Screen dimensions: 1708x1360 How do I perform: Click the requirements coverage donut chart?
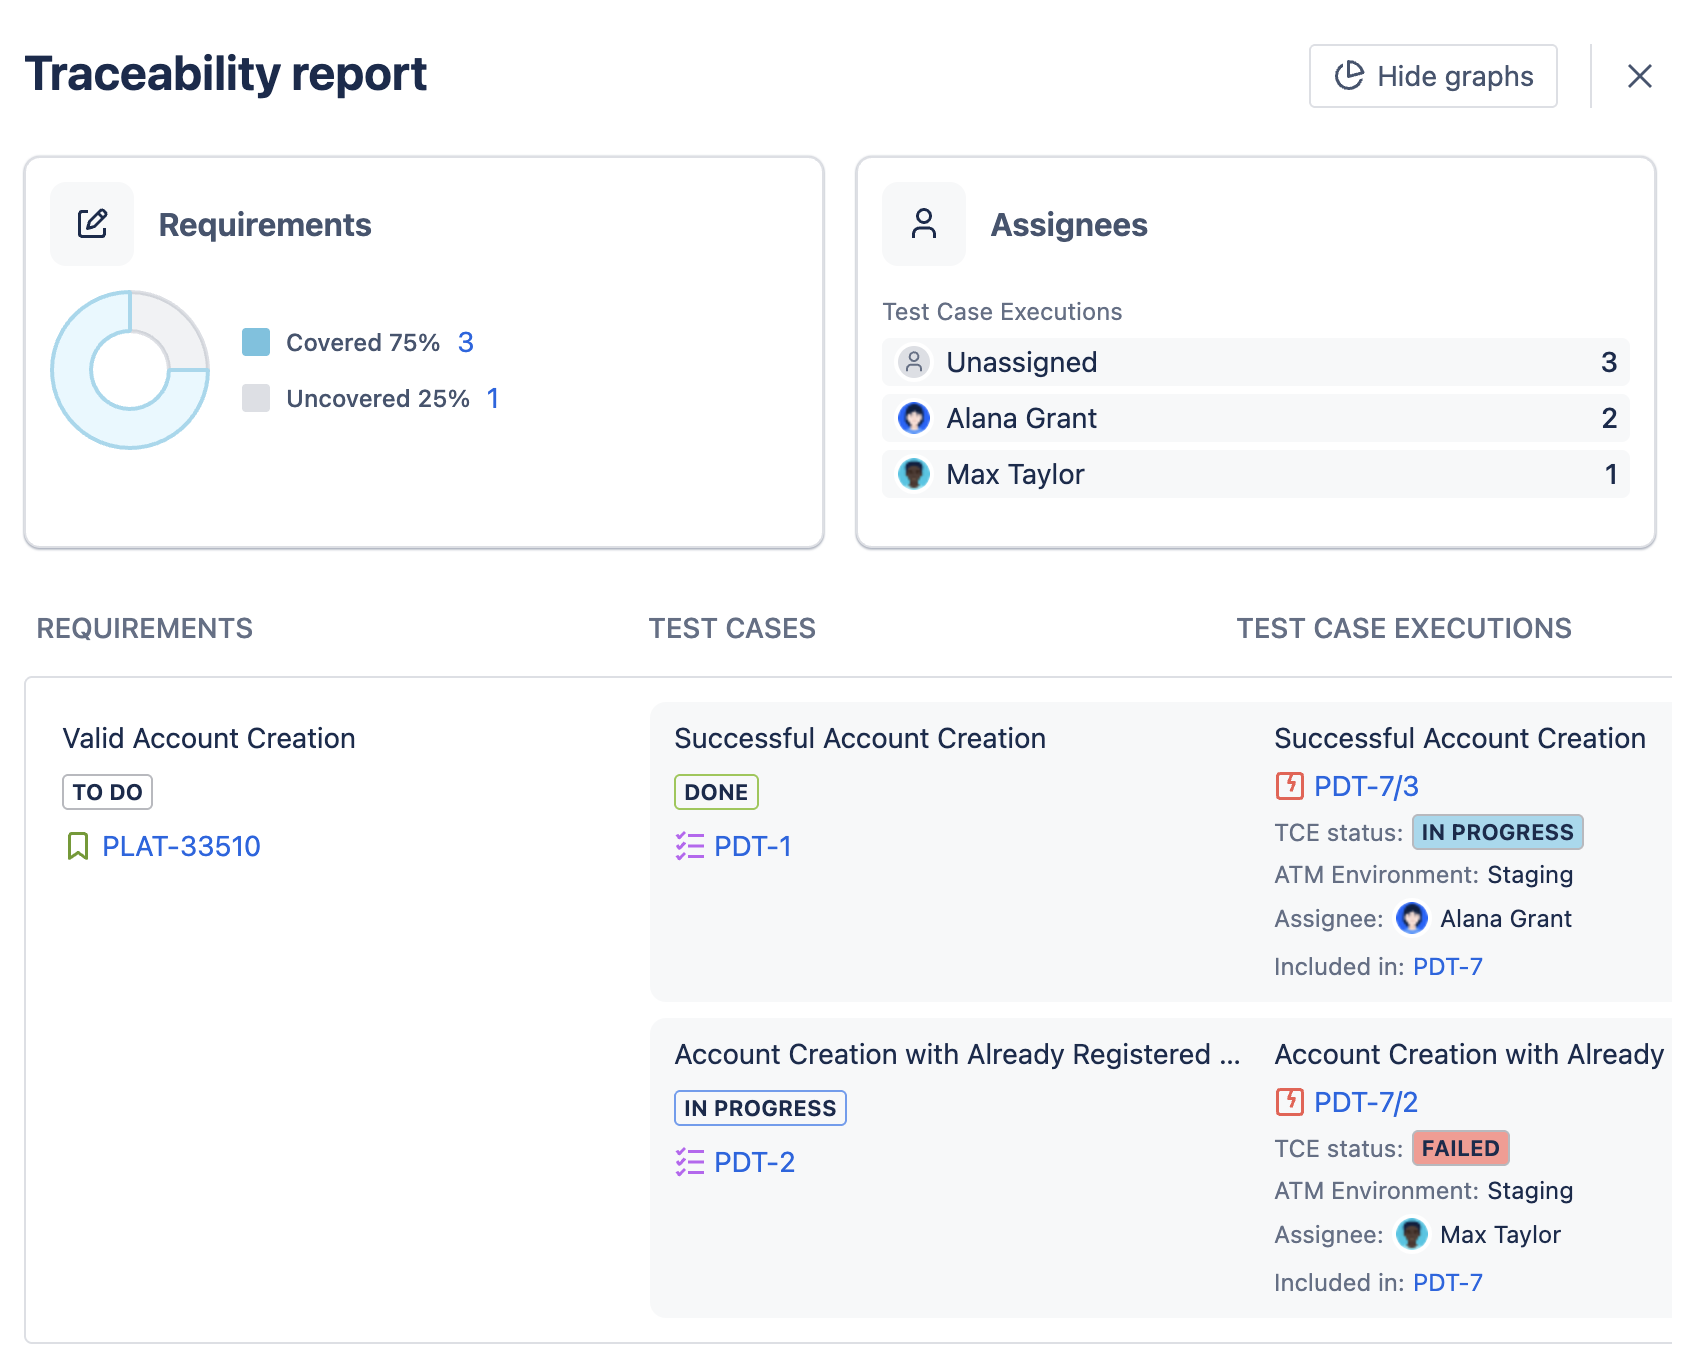[130, 370]
